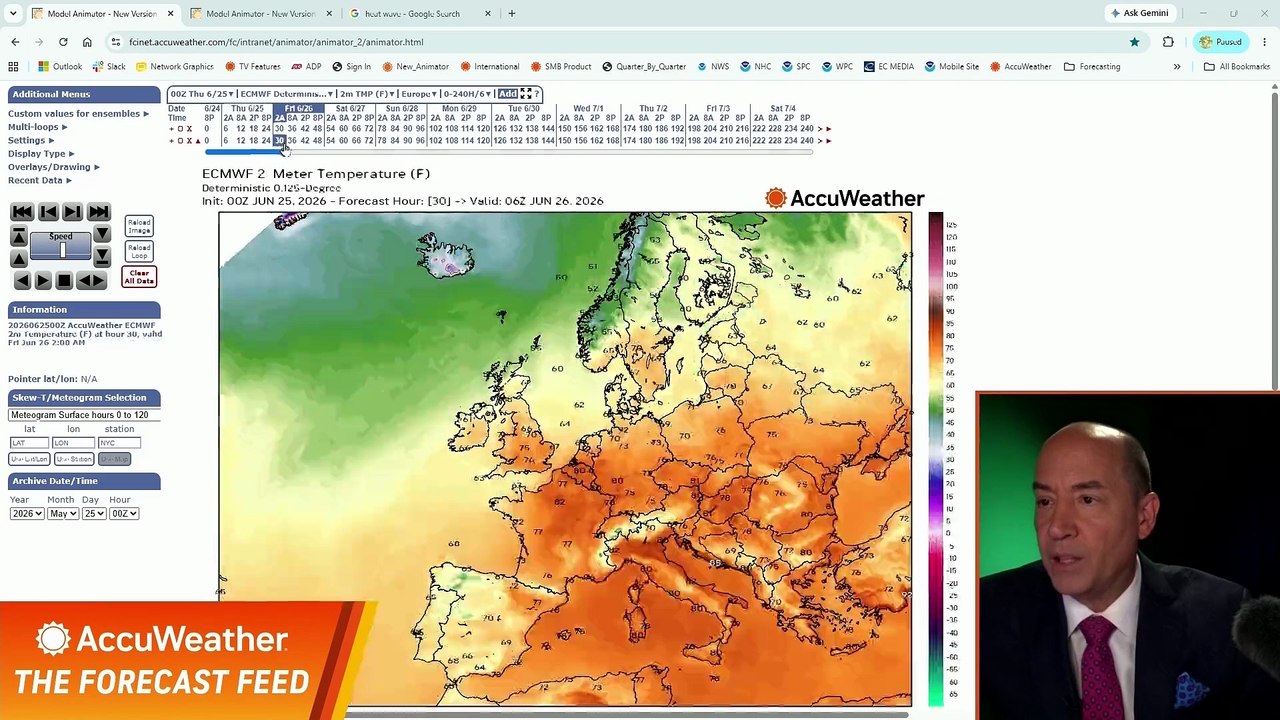The image size is (1280, 720).
Task: Open the archive Month dropdown
Action: tap(63, 514)
